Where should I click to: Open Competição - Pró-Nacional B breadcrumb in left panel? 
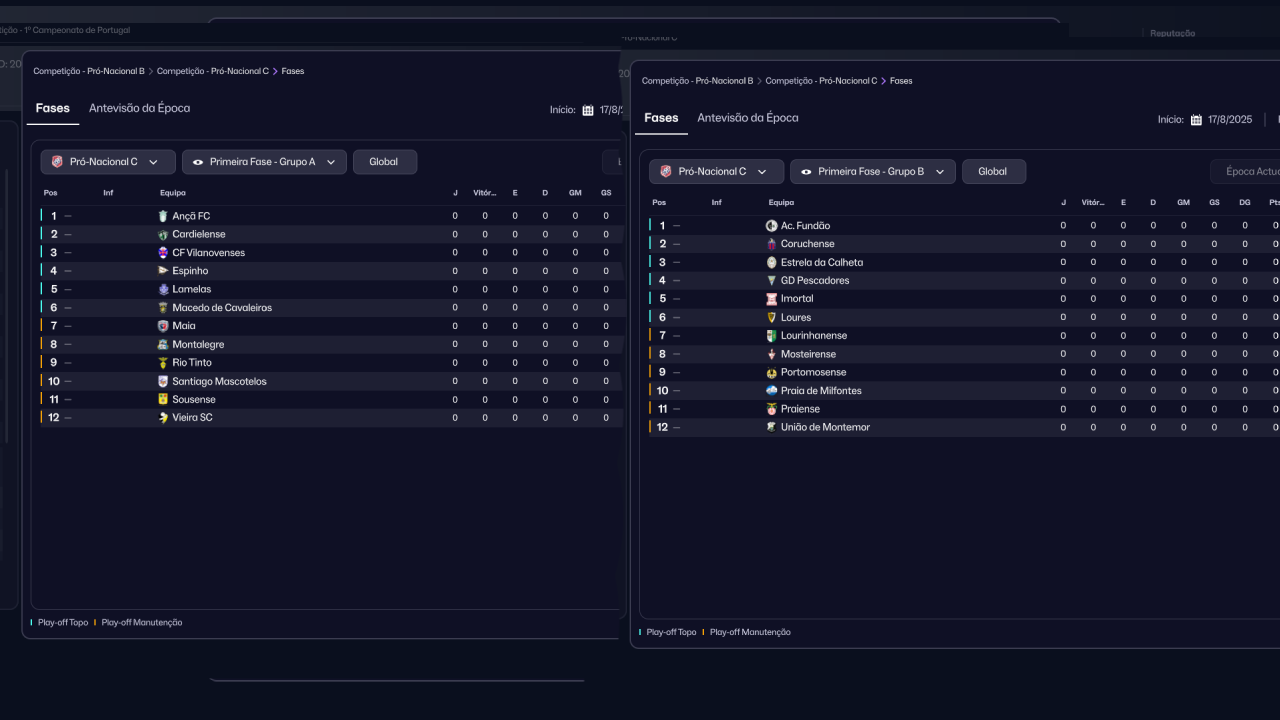pos(89,72)
